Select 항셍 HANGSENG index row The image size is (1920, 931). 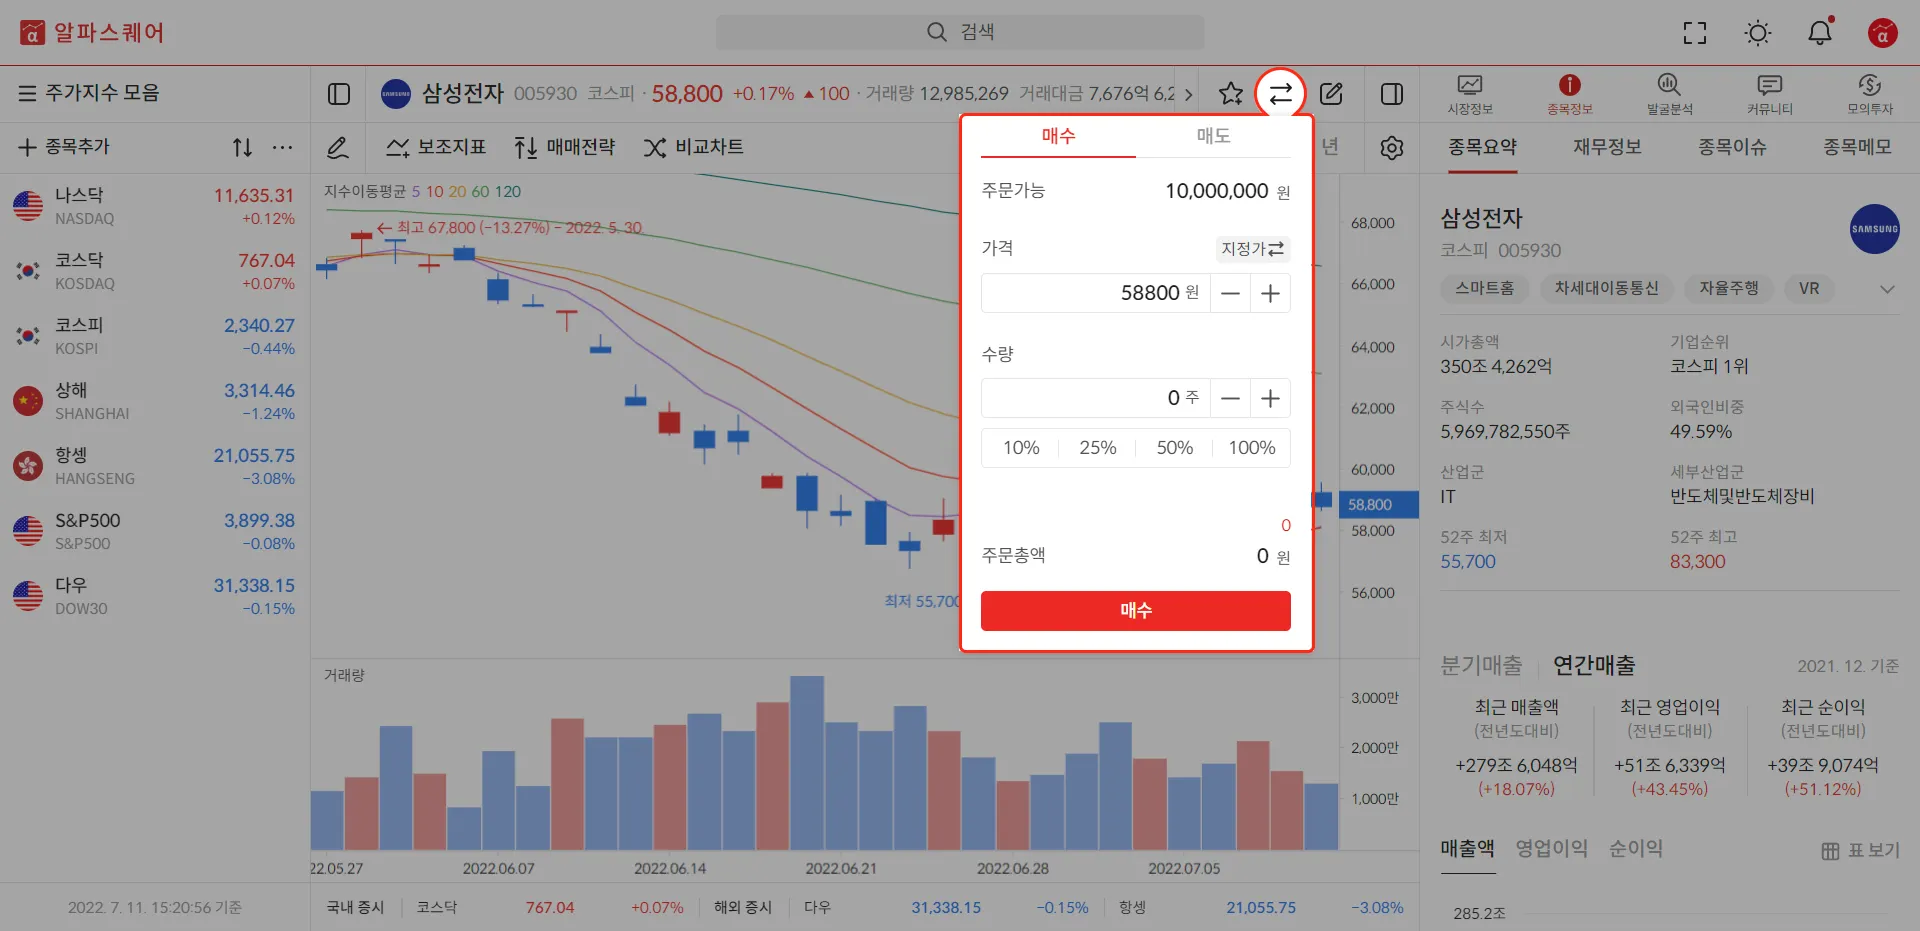click(155, 466)
